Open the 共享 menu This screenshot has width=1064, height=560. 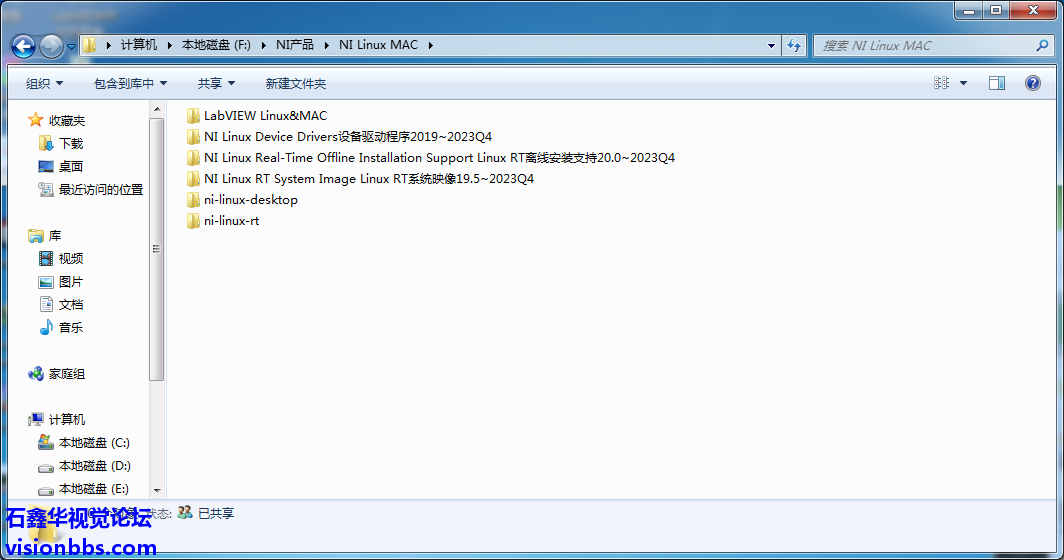[216, 83]
